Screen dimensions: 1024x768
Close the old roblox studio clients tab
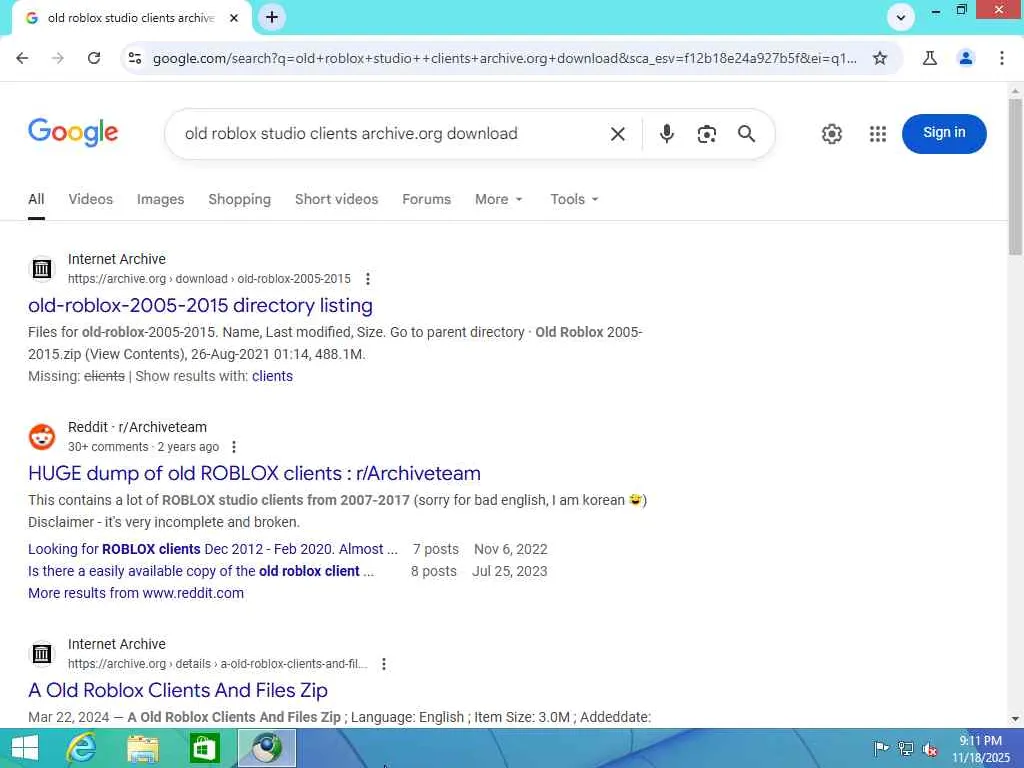pyautogui.click(x=234, y=18)
